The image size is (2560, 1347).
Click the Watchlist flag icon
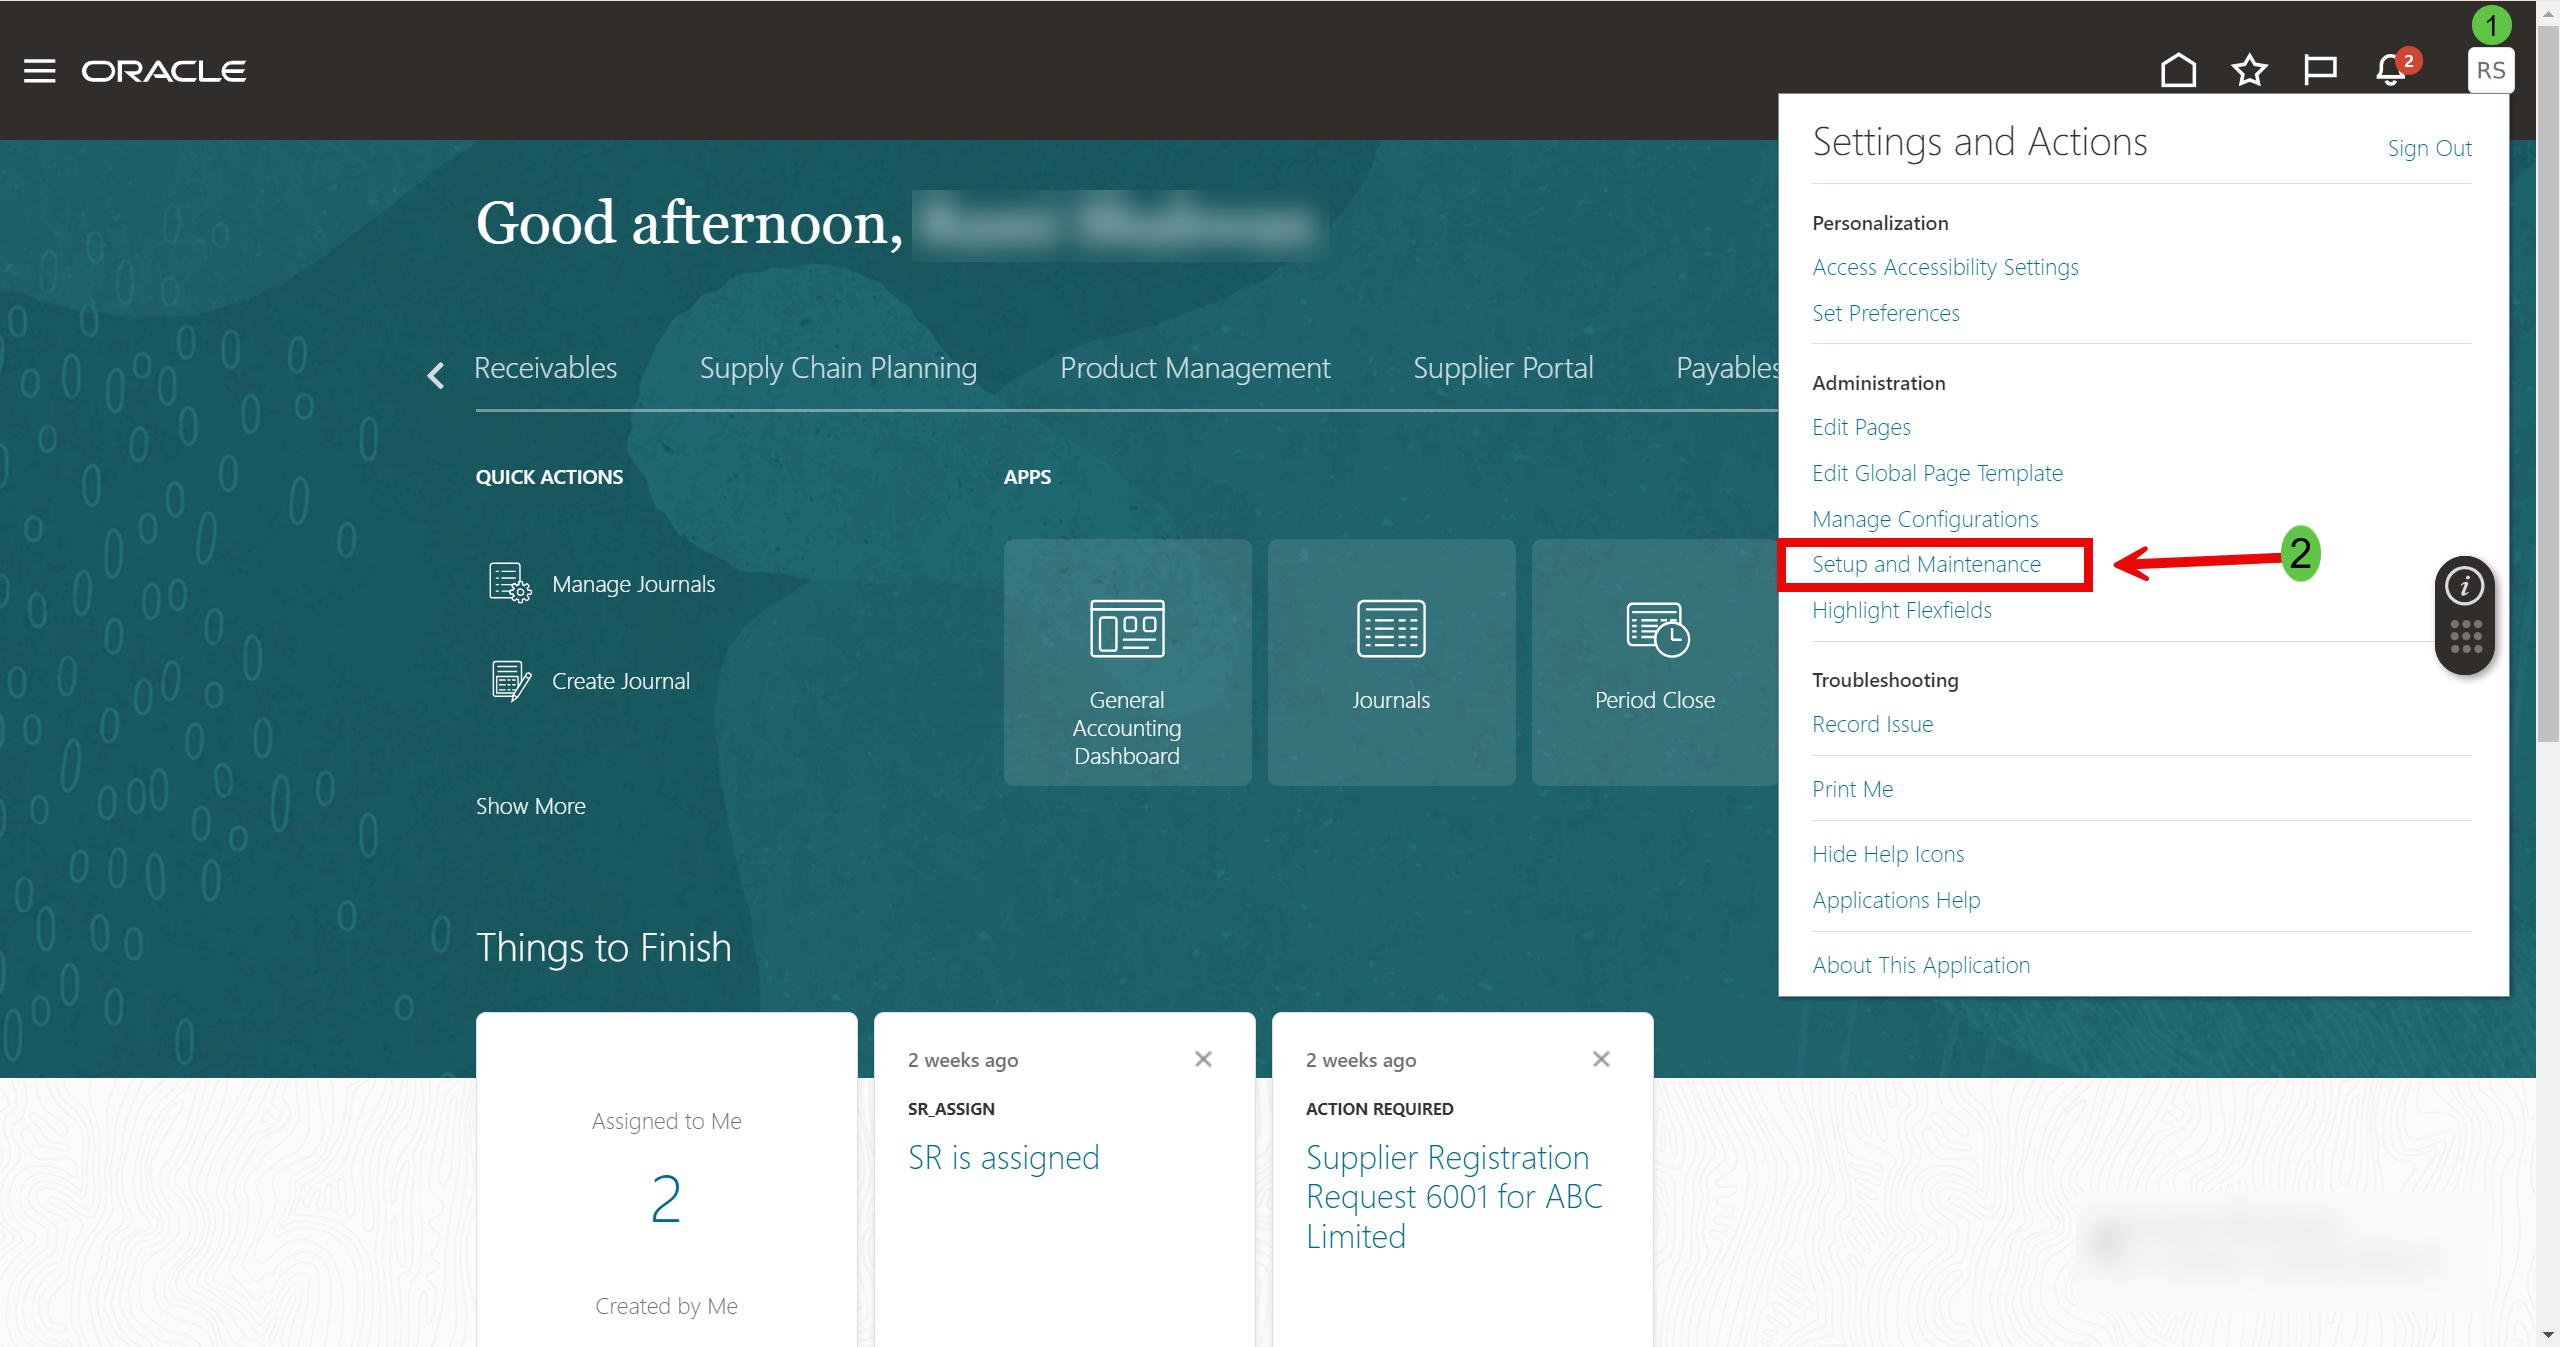point(2319,71)
